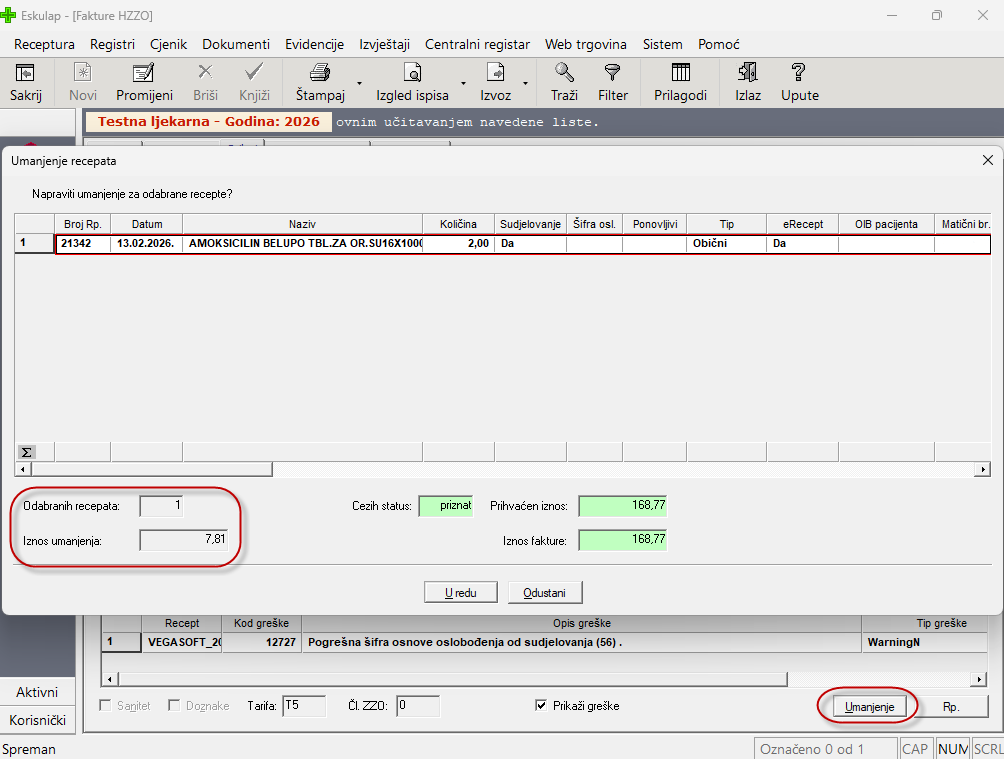Check the Doznake checkbox

(174, 706)
